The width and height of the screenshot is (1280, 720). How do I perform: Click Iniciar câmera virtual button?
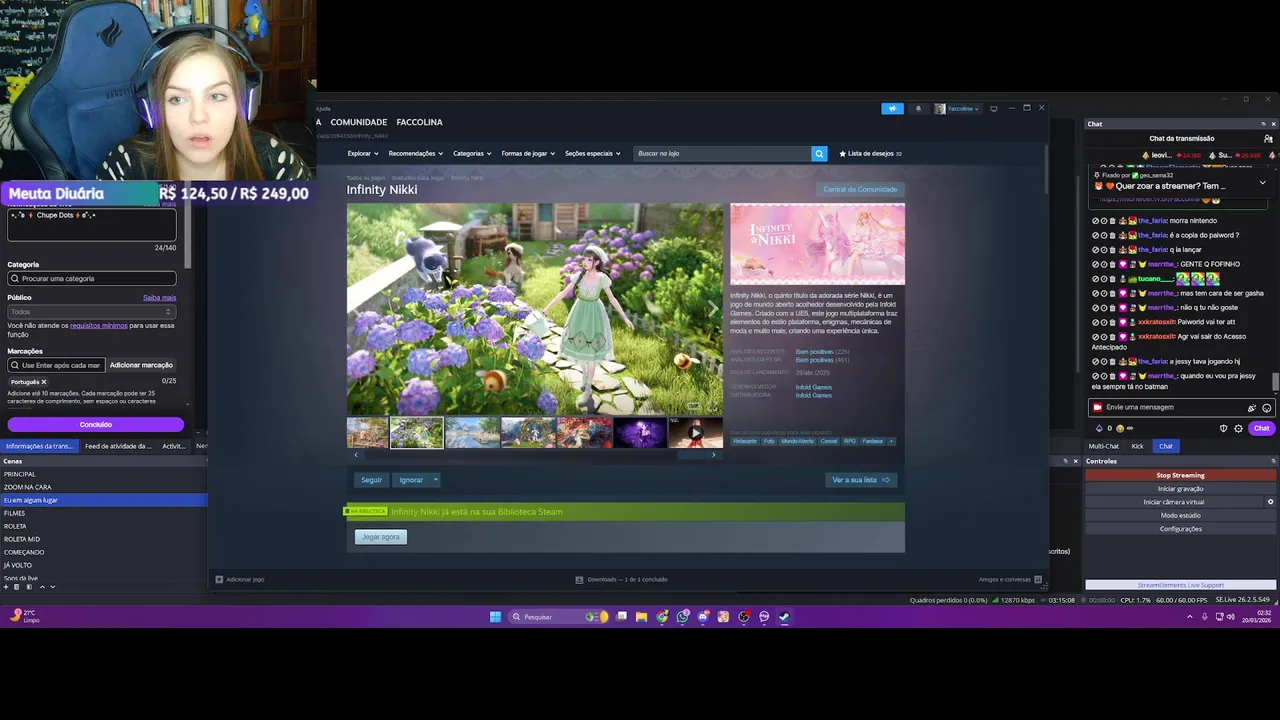(1174, 502)
